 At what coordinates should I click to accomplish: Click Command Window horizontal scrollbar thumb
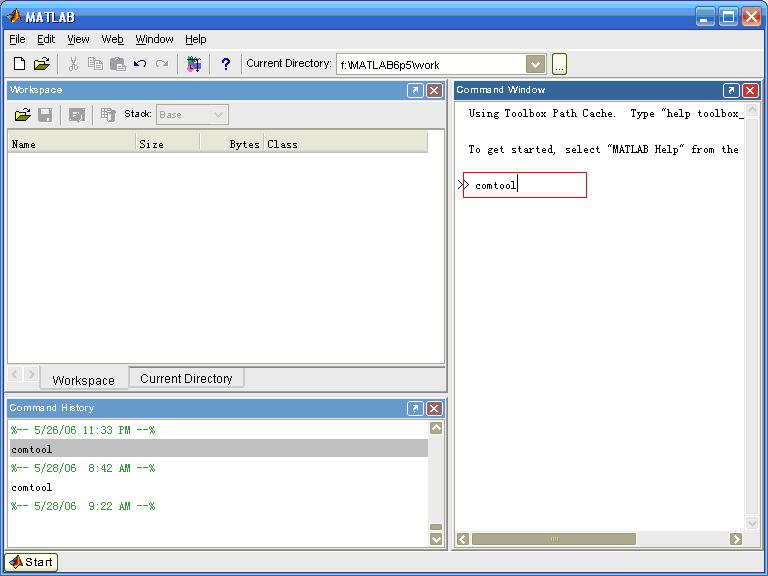553,539
